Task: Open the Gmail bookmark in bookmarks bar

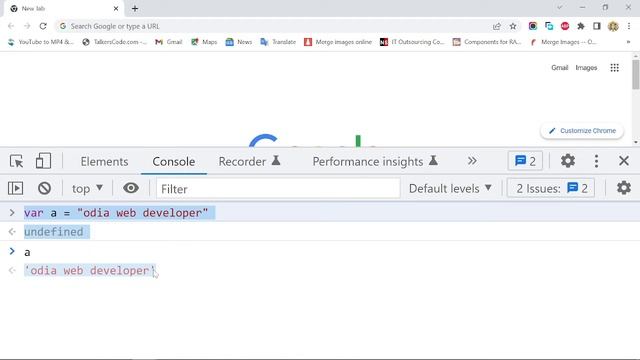Action: click(169, 42)
